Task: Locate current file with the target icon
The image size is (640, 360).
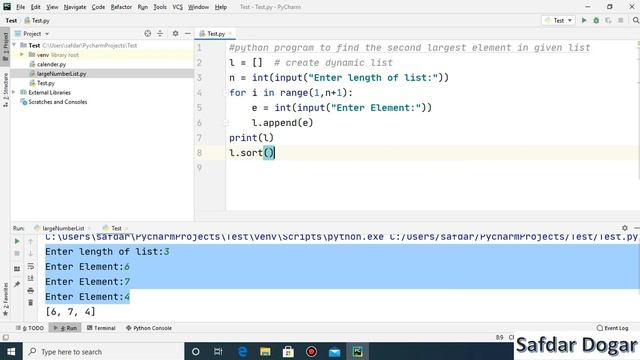Action: pyautogui.click(x=148, y=33)
